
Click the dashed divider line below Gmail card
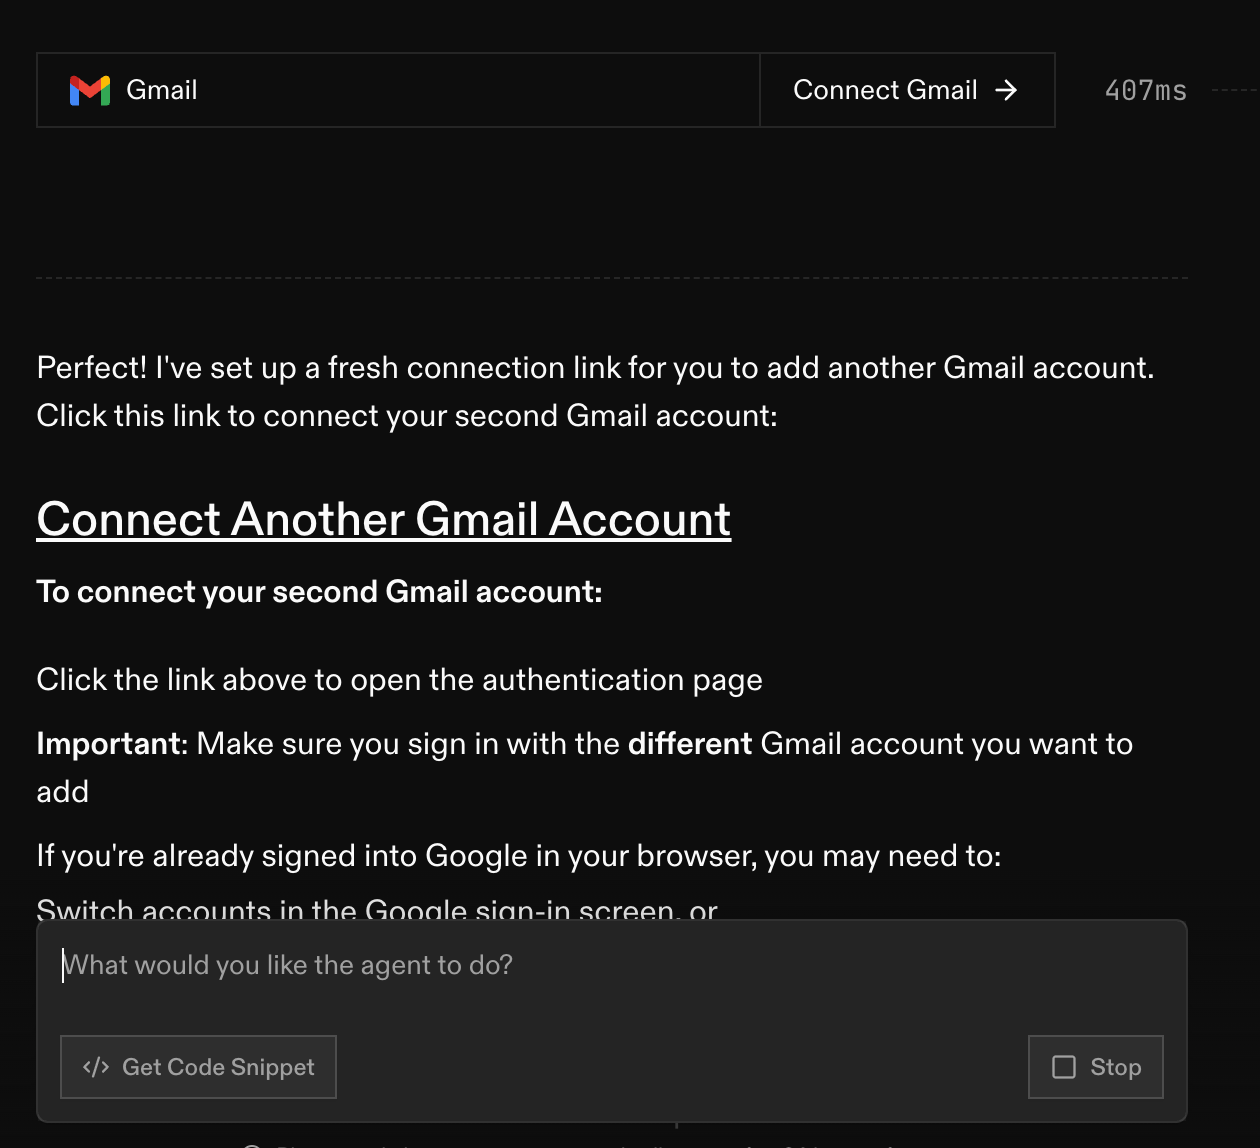click(x=612, y=278)
